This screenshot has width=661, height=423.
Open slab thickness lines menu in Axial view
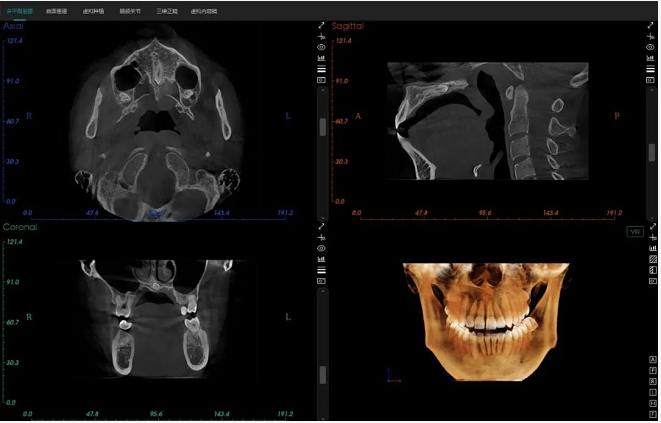tap(321, 69)
